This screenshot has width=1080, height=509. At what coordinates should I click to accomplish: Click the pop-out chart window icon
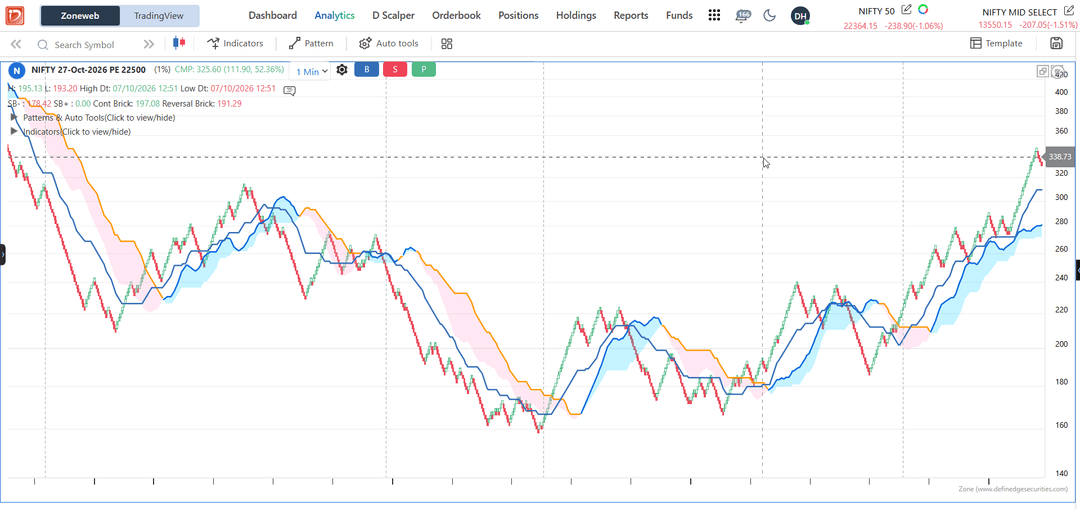(x=1043, y=71)
